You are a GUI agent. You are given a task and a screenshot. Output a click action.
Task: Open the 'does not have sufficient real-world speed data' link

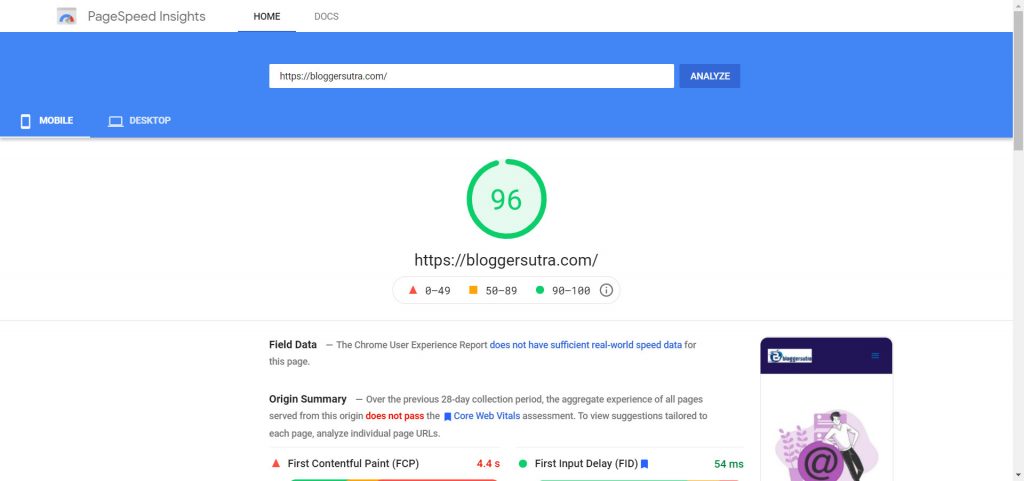(x=586, y=345)
